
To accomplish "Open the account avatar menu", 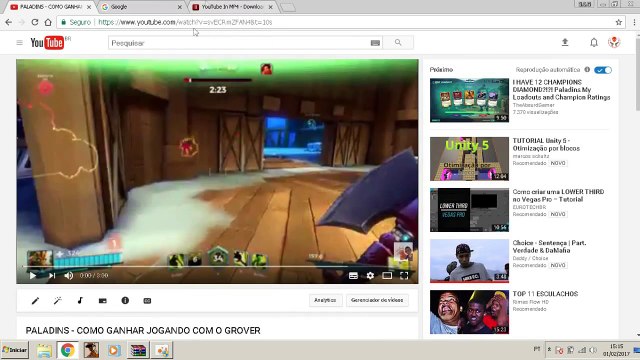I will pos(614,42).
